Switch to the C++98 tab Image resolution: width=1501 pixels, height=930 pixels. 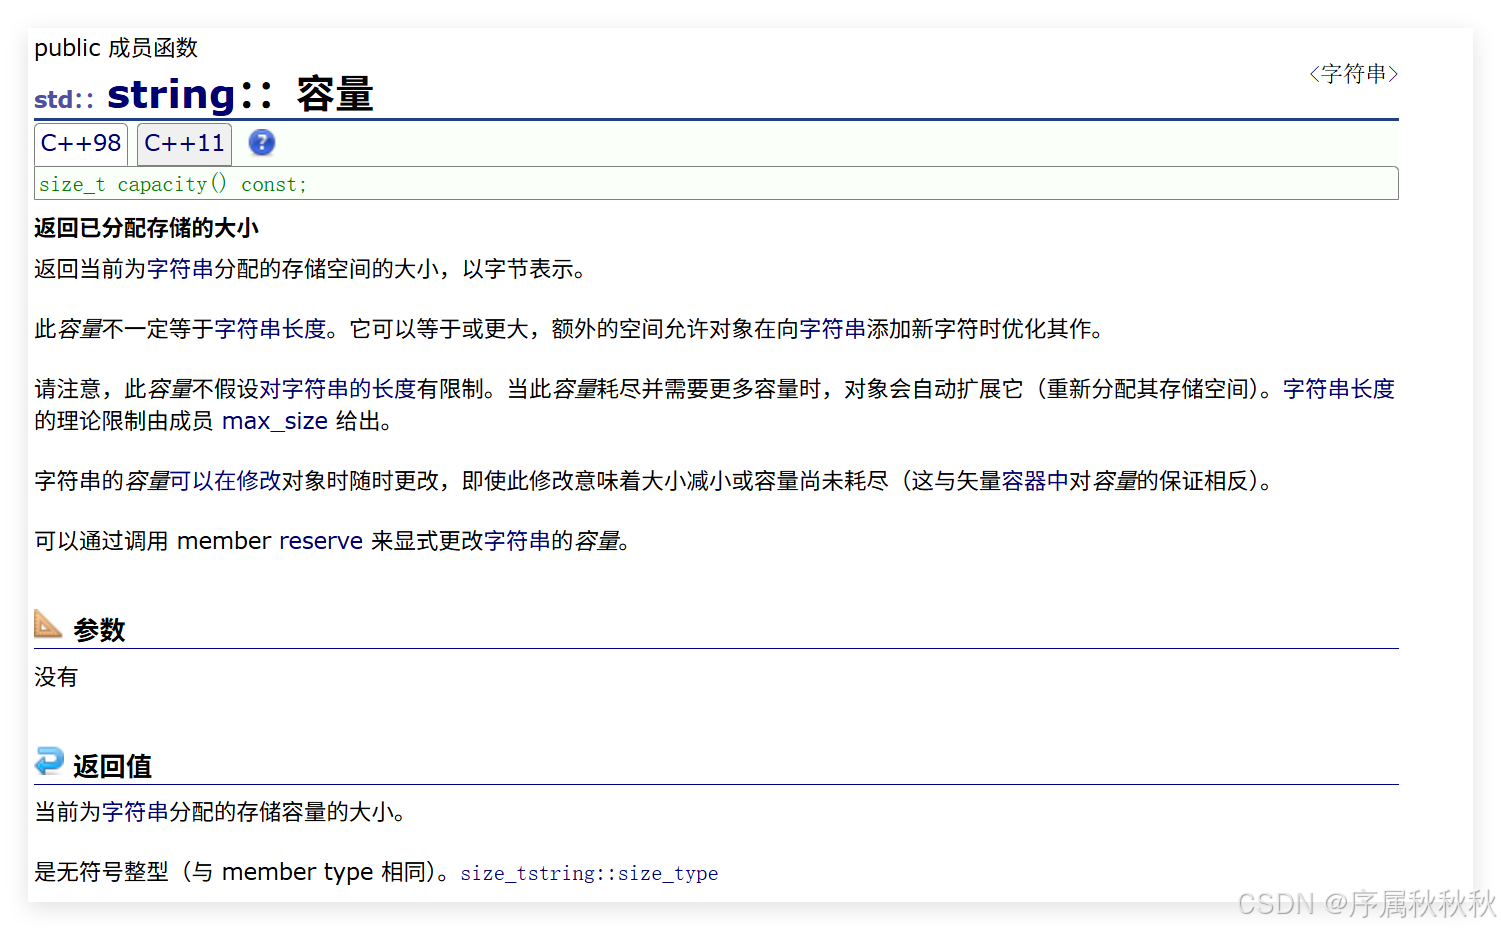pos(80,143)
